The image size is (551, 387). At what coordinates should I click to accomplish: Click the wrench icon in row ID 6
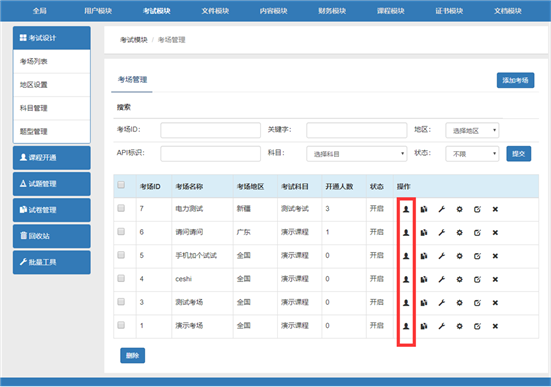tap(442, 232)
